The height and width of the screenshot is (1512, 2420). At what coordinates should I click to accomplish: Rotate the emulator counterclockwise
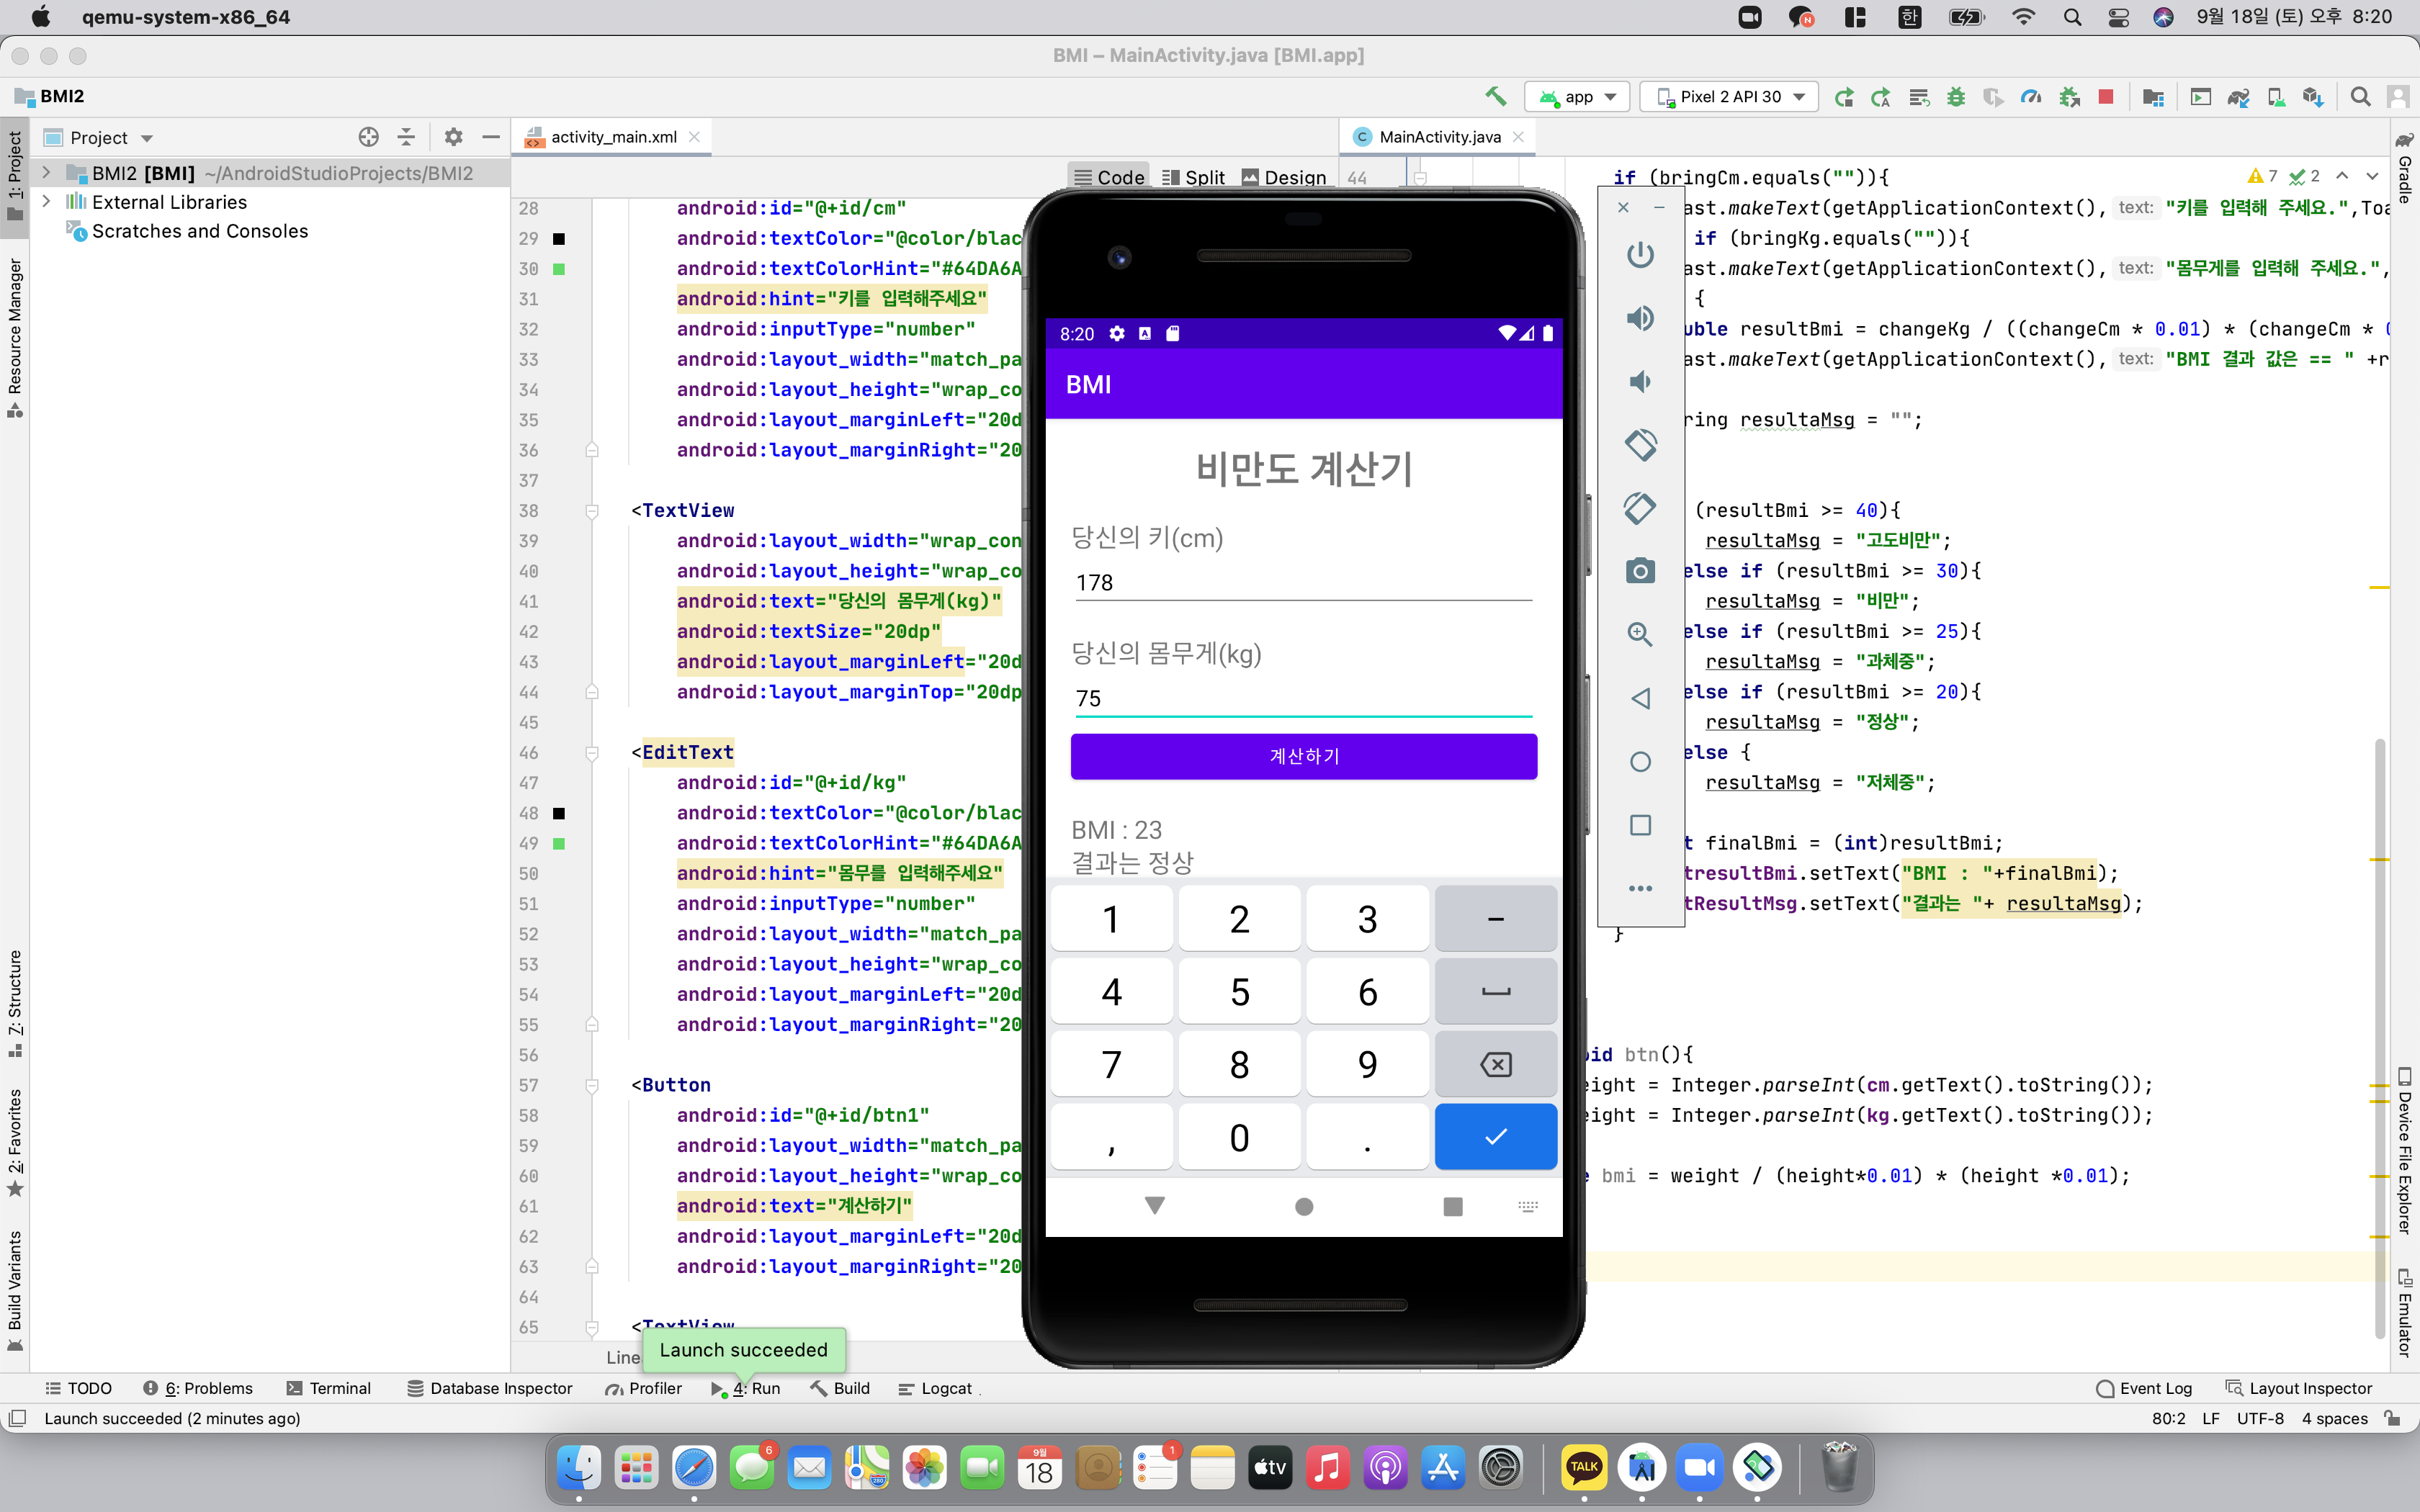[x=1640, y=445]
